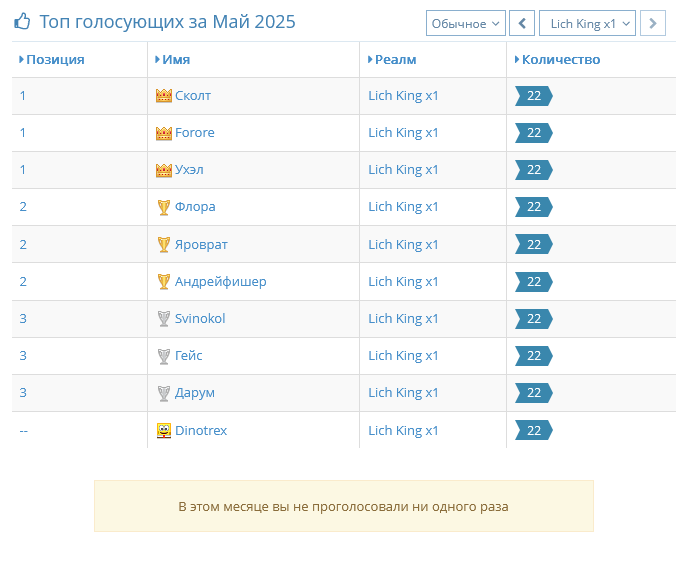The width and height of the screenshot is (688, 569).
Task: Click the silver trophy icon next to Svinokol
Action: click(x=164, y=319)
